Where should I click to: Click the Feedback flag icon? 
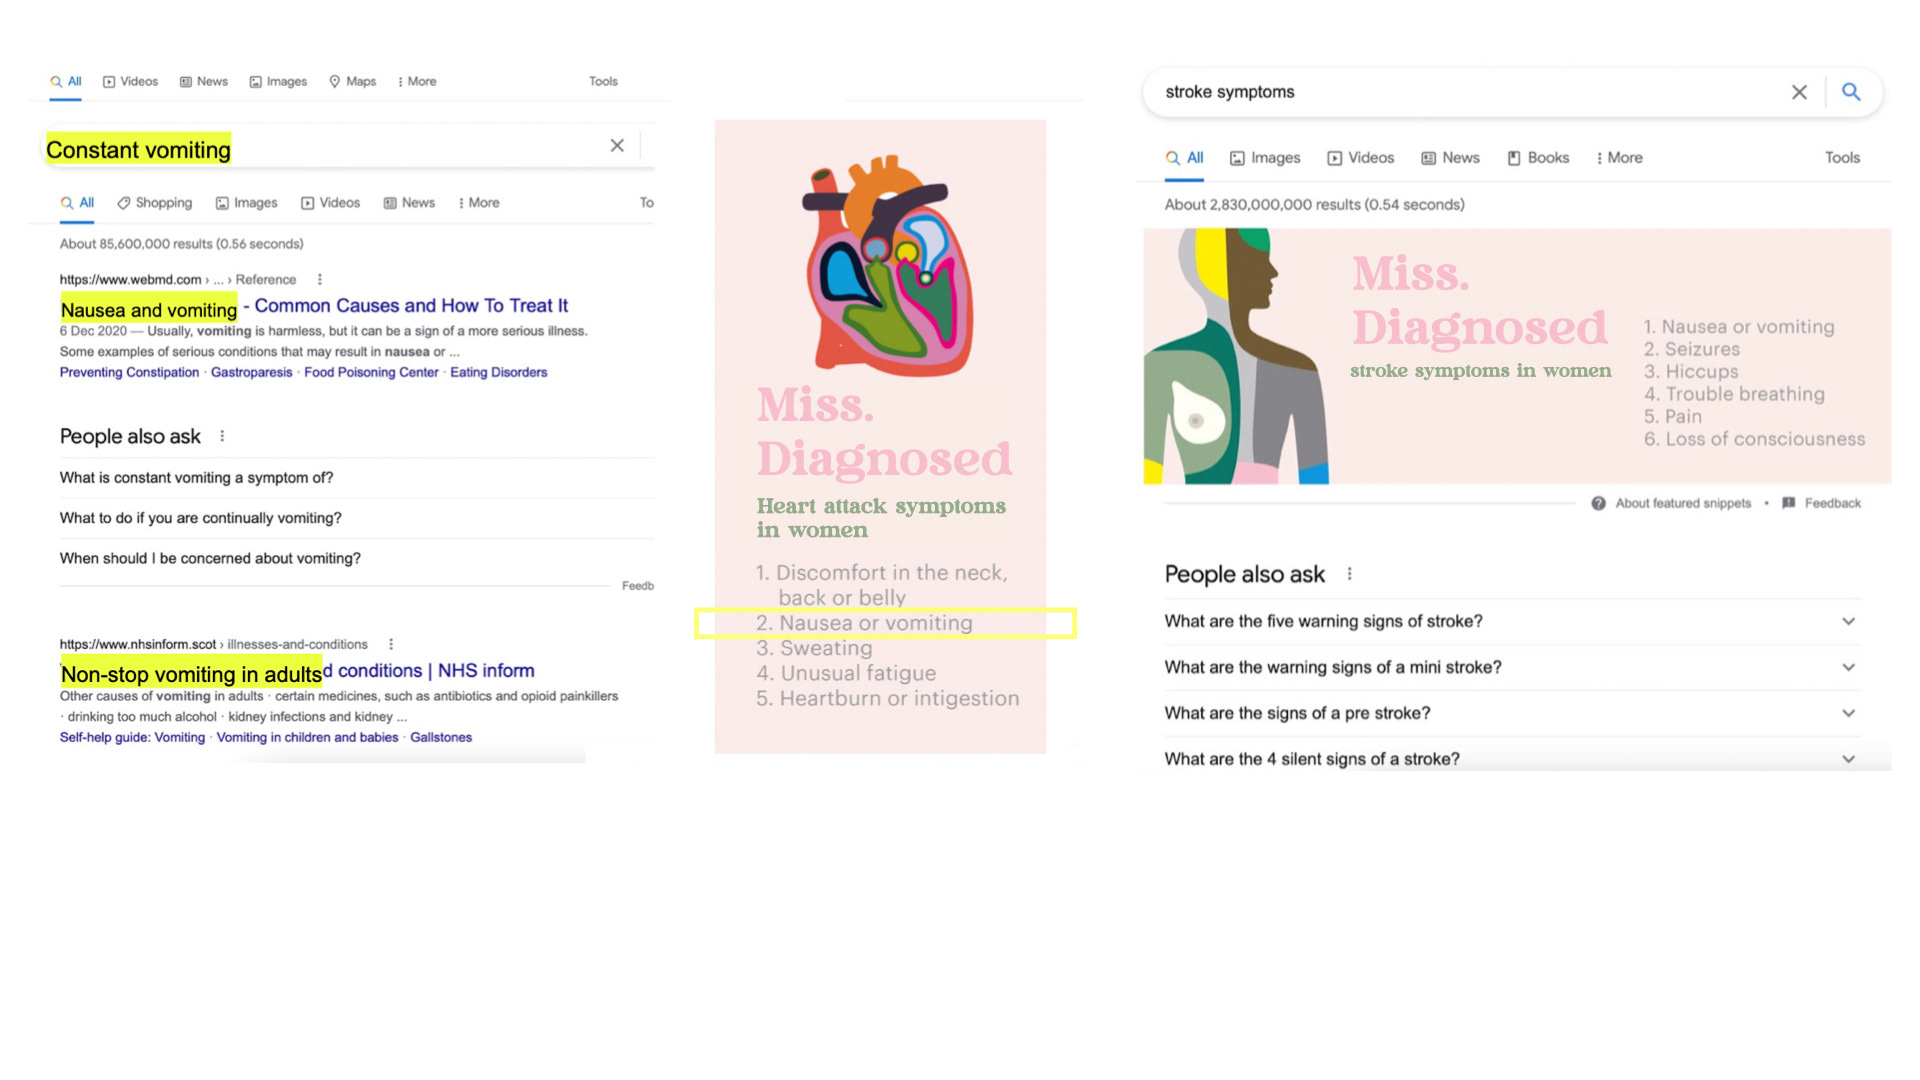click(1789, 503)
